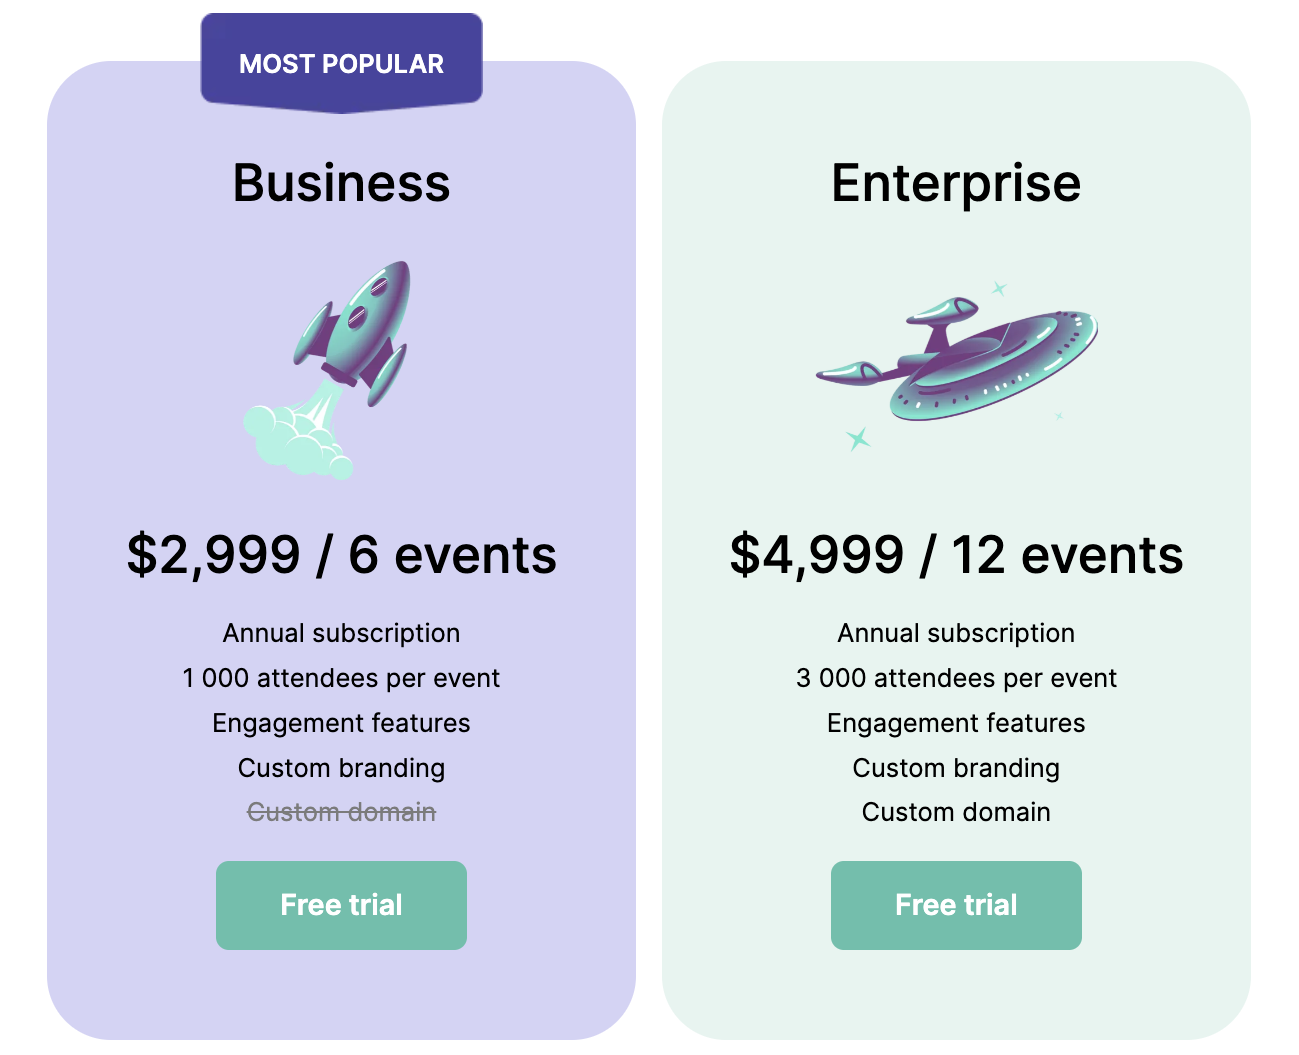Click the $4,999 / 12 events price

click(956, 555)
